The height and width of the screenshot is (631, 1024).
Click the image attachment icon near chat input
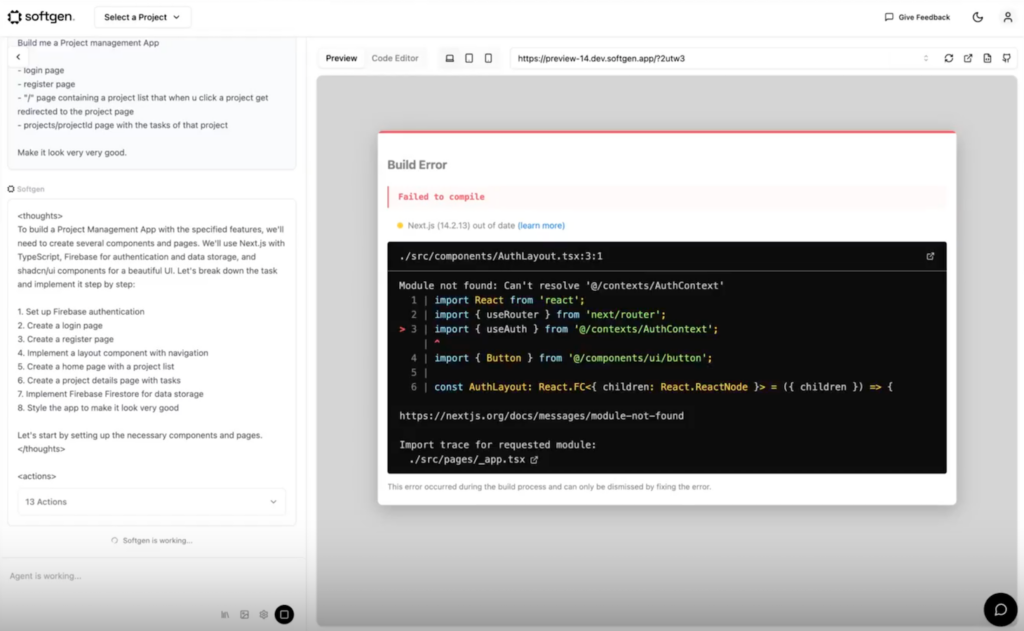[244, 614]
